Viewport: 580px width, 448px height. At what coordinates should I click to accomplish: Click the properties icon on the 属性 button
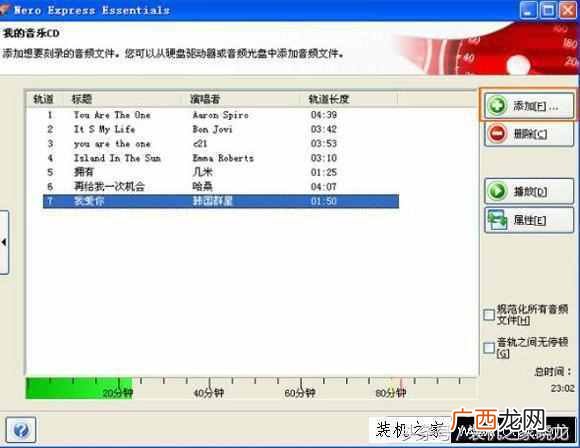[x=497, y=220]
